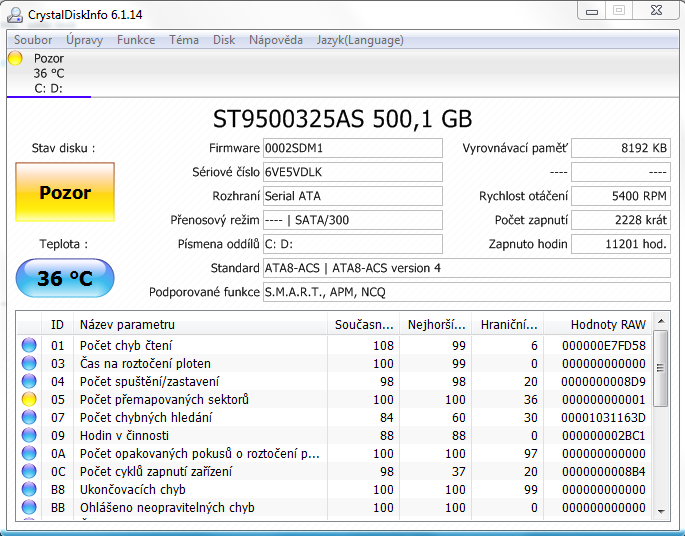Click the buffer size field 8192 KB
The image size is (685, 536).
[x=621, y=148]
